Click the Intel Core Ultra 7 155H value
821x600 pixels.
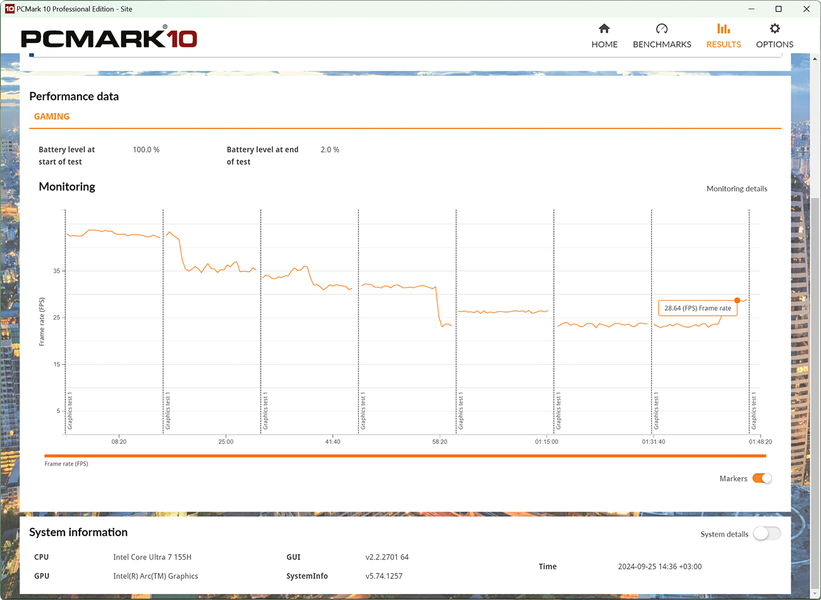coord(152,557)
